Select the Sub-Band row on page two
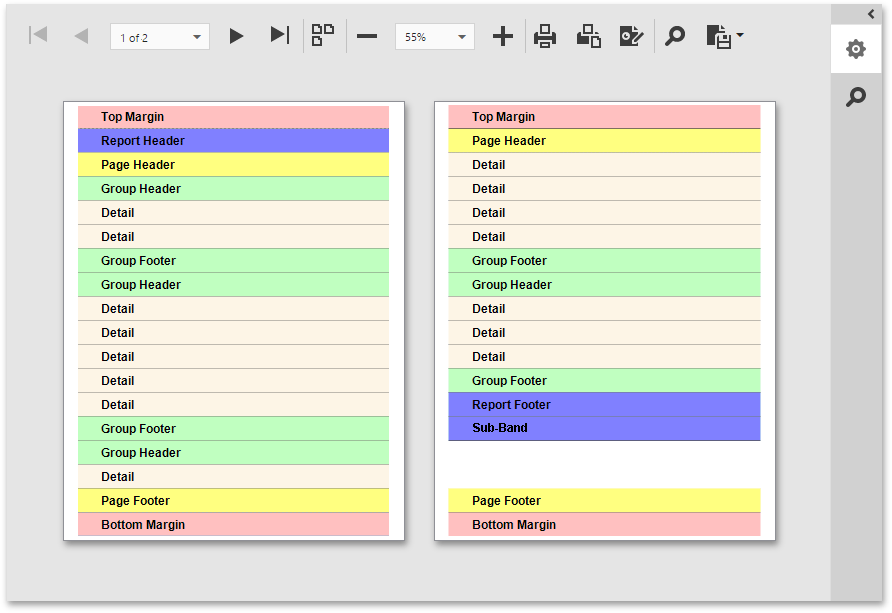The image size is (892, 613). [x=604, y=428]
